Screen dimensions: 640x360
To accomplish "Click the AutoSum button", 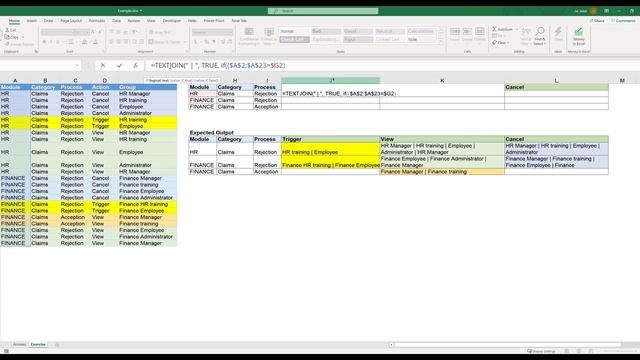I will (x=502, y=29).
